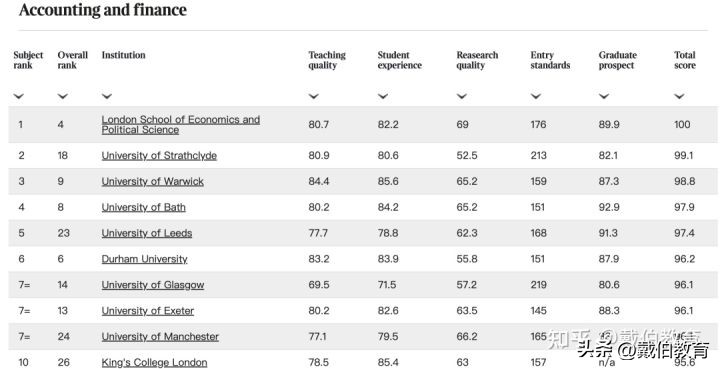Go to University of Exeter page
The height and width of the screenshot is (369, 720).
(148, 311)
